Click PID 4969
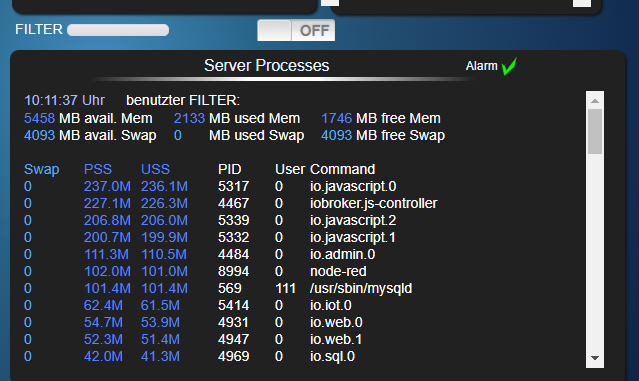The height and width of the screenshot is (381, 639). point(234,356)
